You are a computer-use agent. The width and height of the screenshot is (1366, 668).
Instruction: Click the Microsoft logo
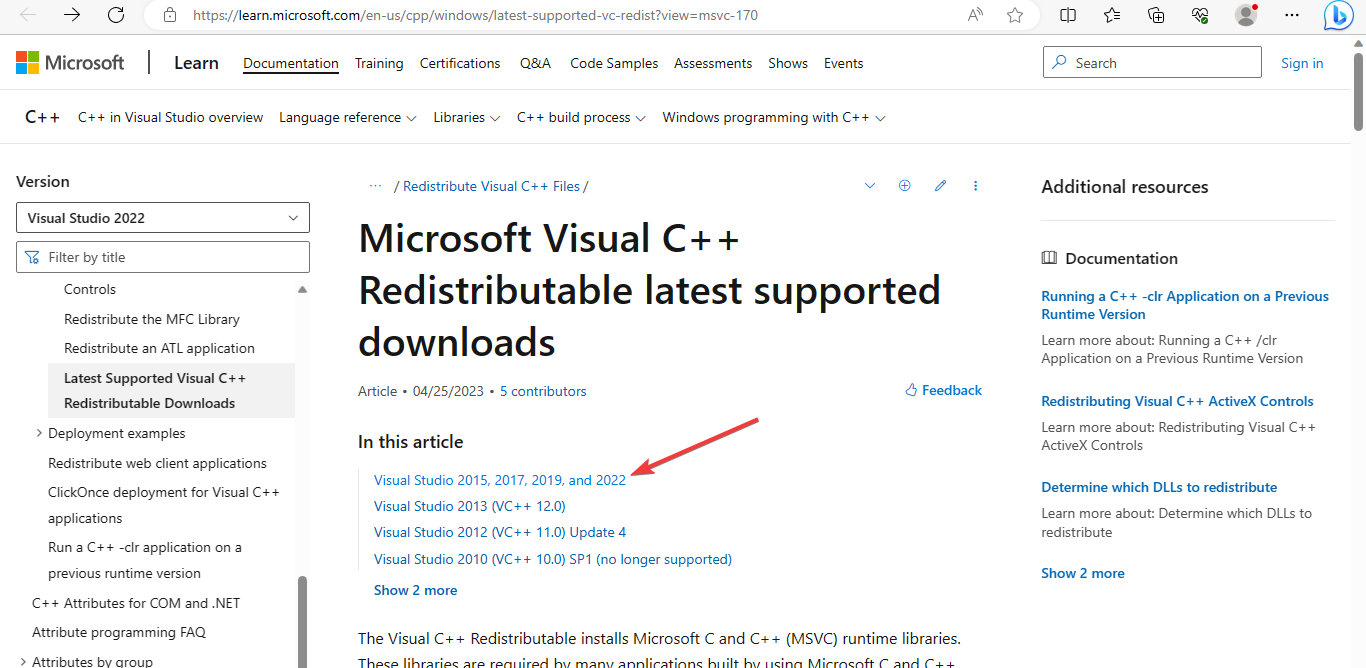pyautogui.click(x=70, y=63)
